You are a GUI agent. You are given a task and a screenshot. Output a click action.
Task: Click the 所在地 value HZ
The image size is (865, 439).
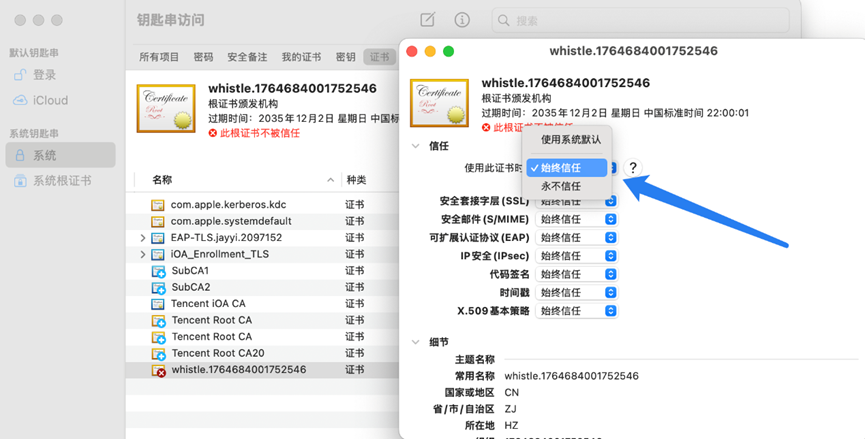pos(511,425)
